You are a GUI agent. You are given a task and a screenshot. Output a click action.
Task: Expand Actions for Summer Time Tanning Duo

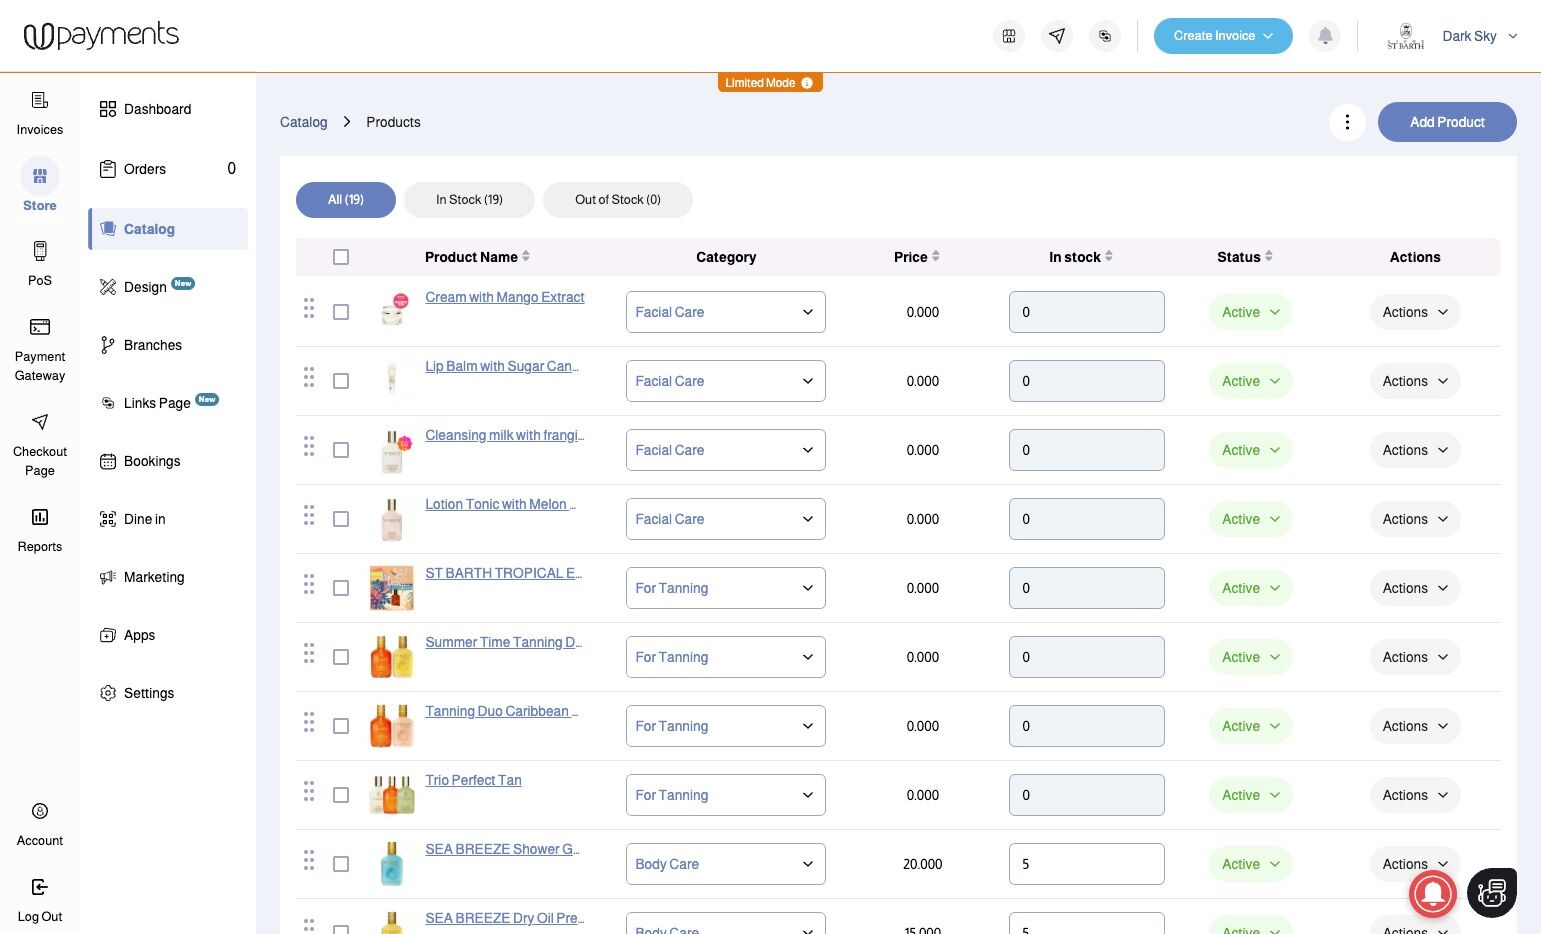click(1415, 657)
